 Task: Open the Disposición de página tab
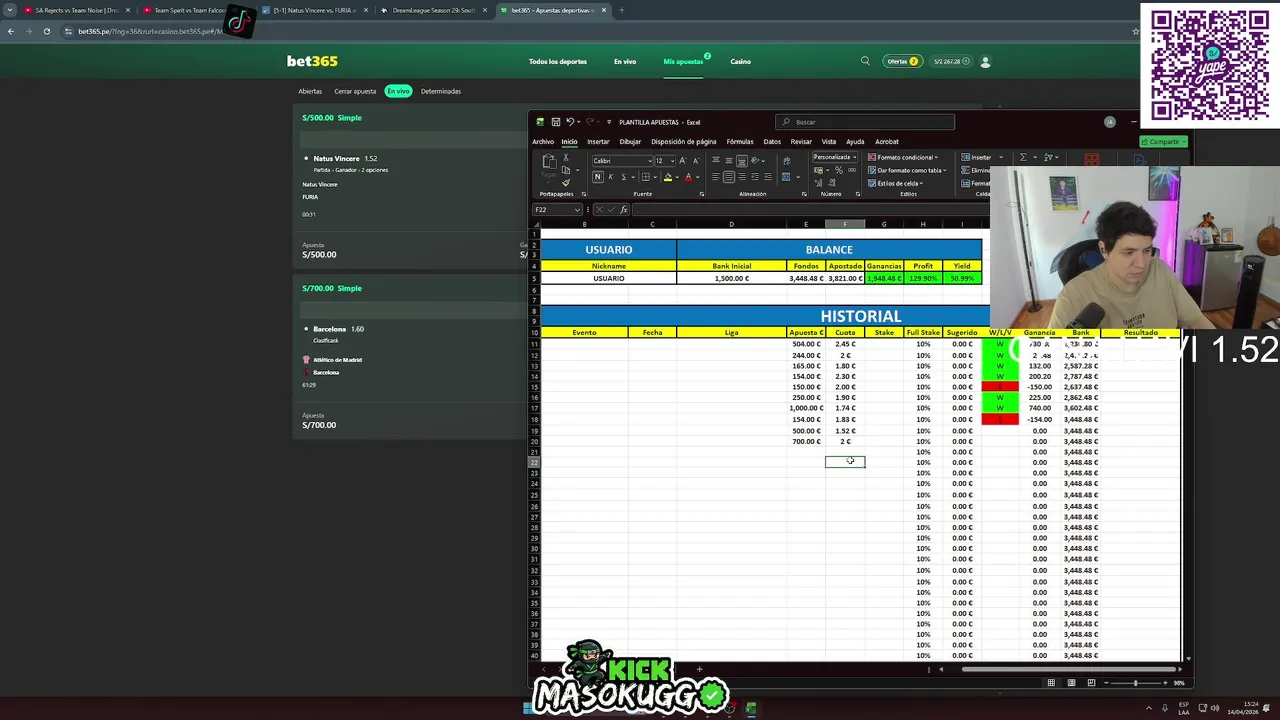coord(684,141)
